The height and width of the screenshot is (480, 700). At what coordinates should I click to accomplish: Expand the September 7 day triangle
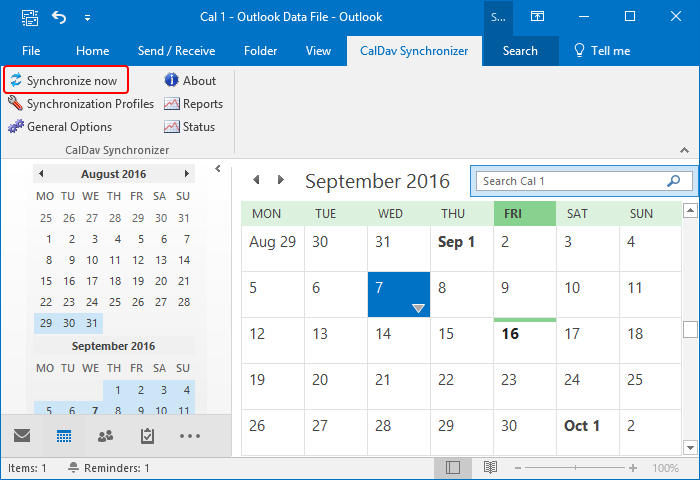point(418,308)
